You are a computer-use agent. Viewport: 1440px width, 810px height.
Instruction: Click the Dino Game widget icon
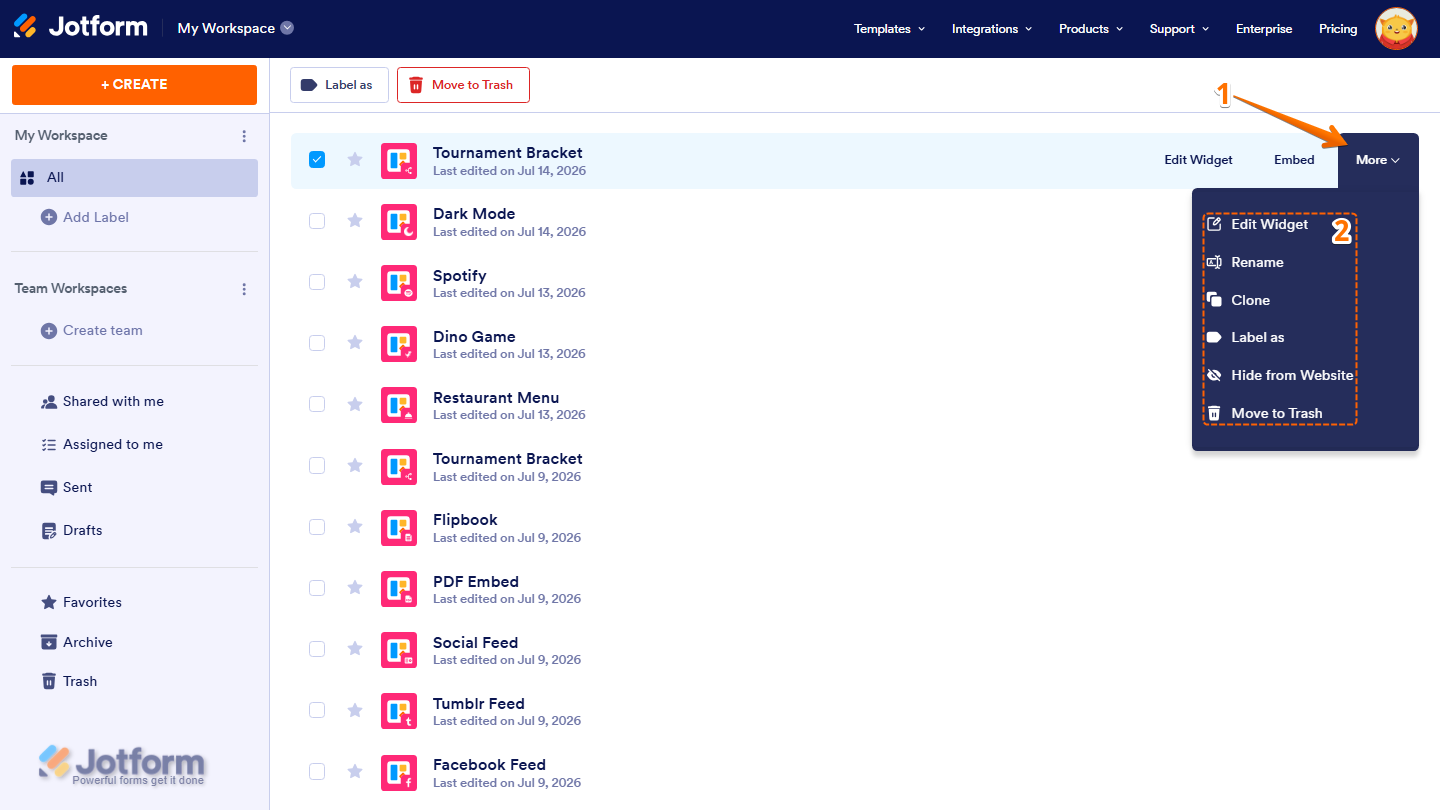399,344
